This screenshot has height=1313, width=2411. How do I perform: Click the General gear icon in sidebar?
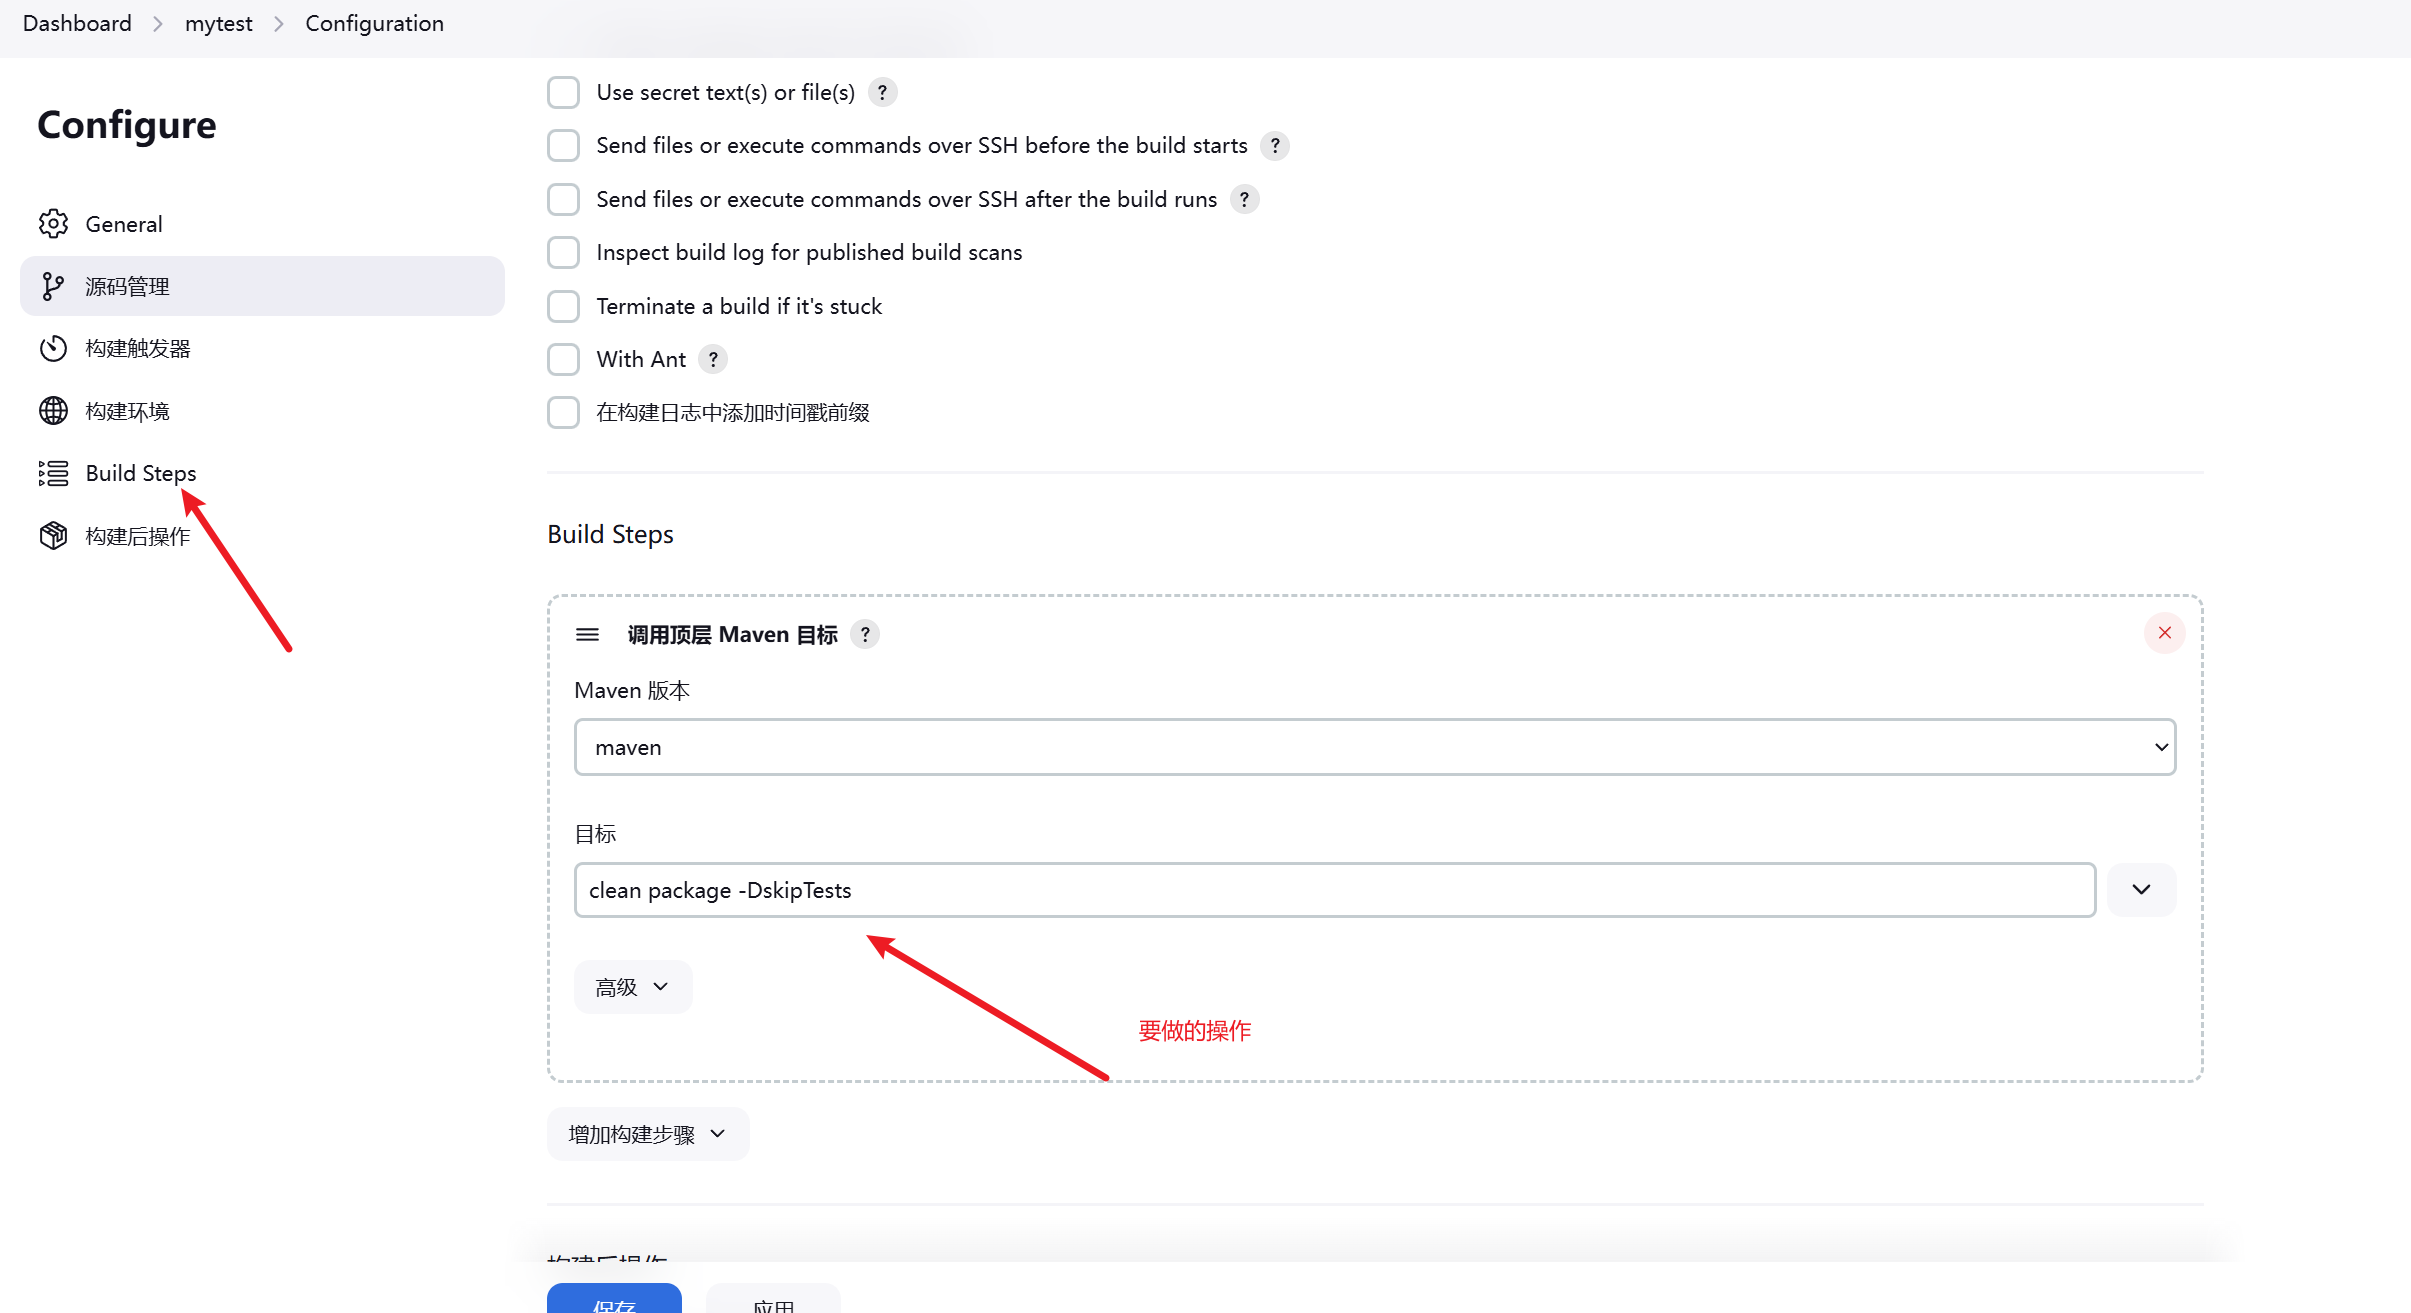click(x=53, y=224)
